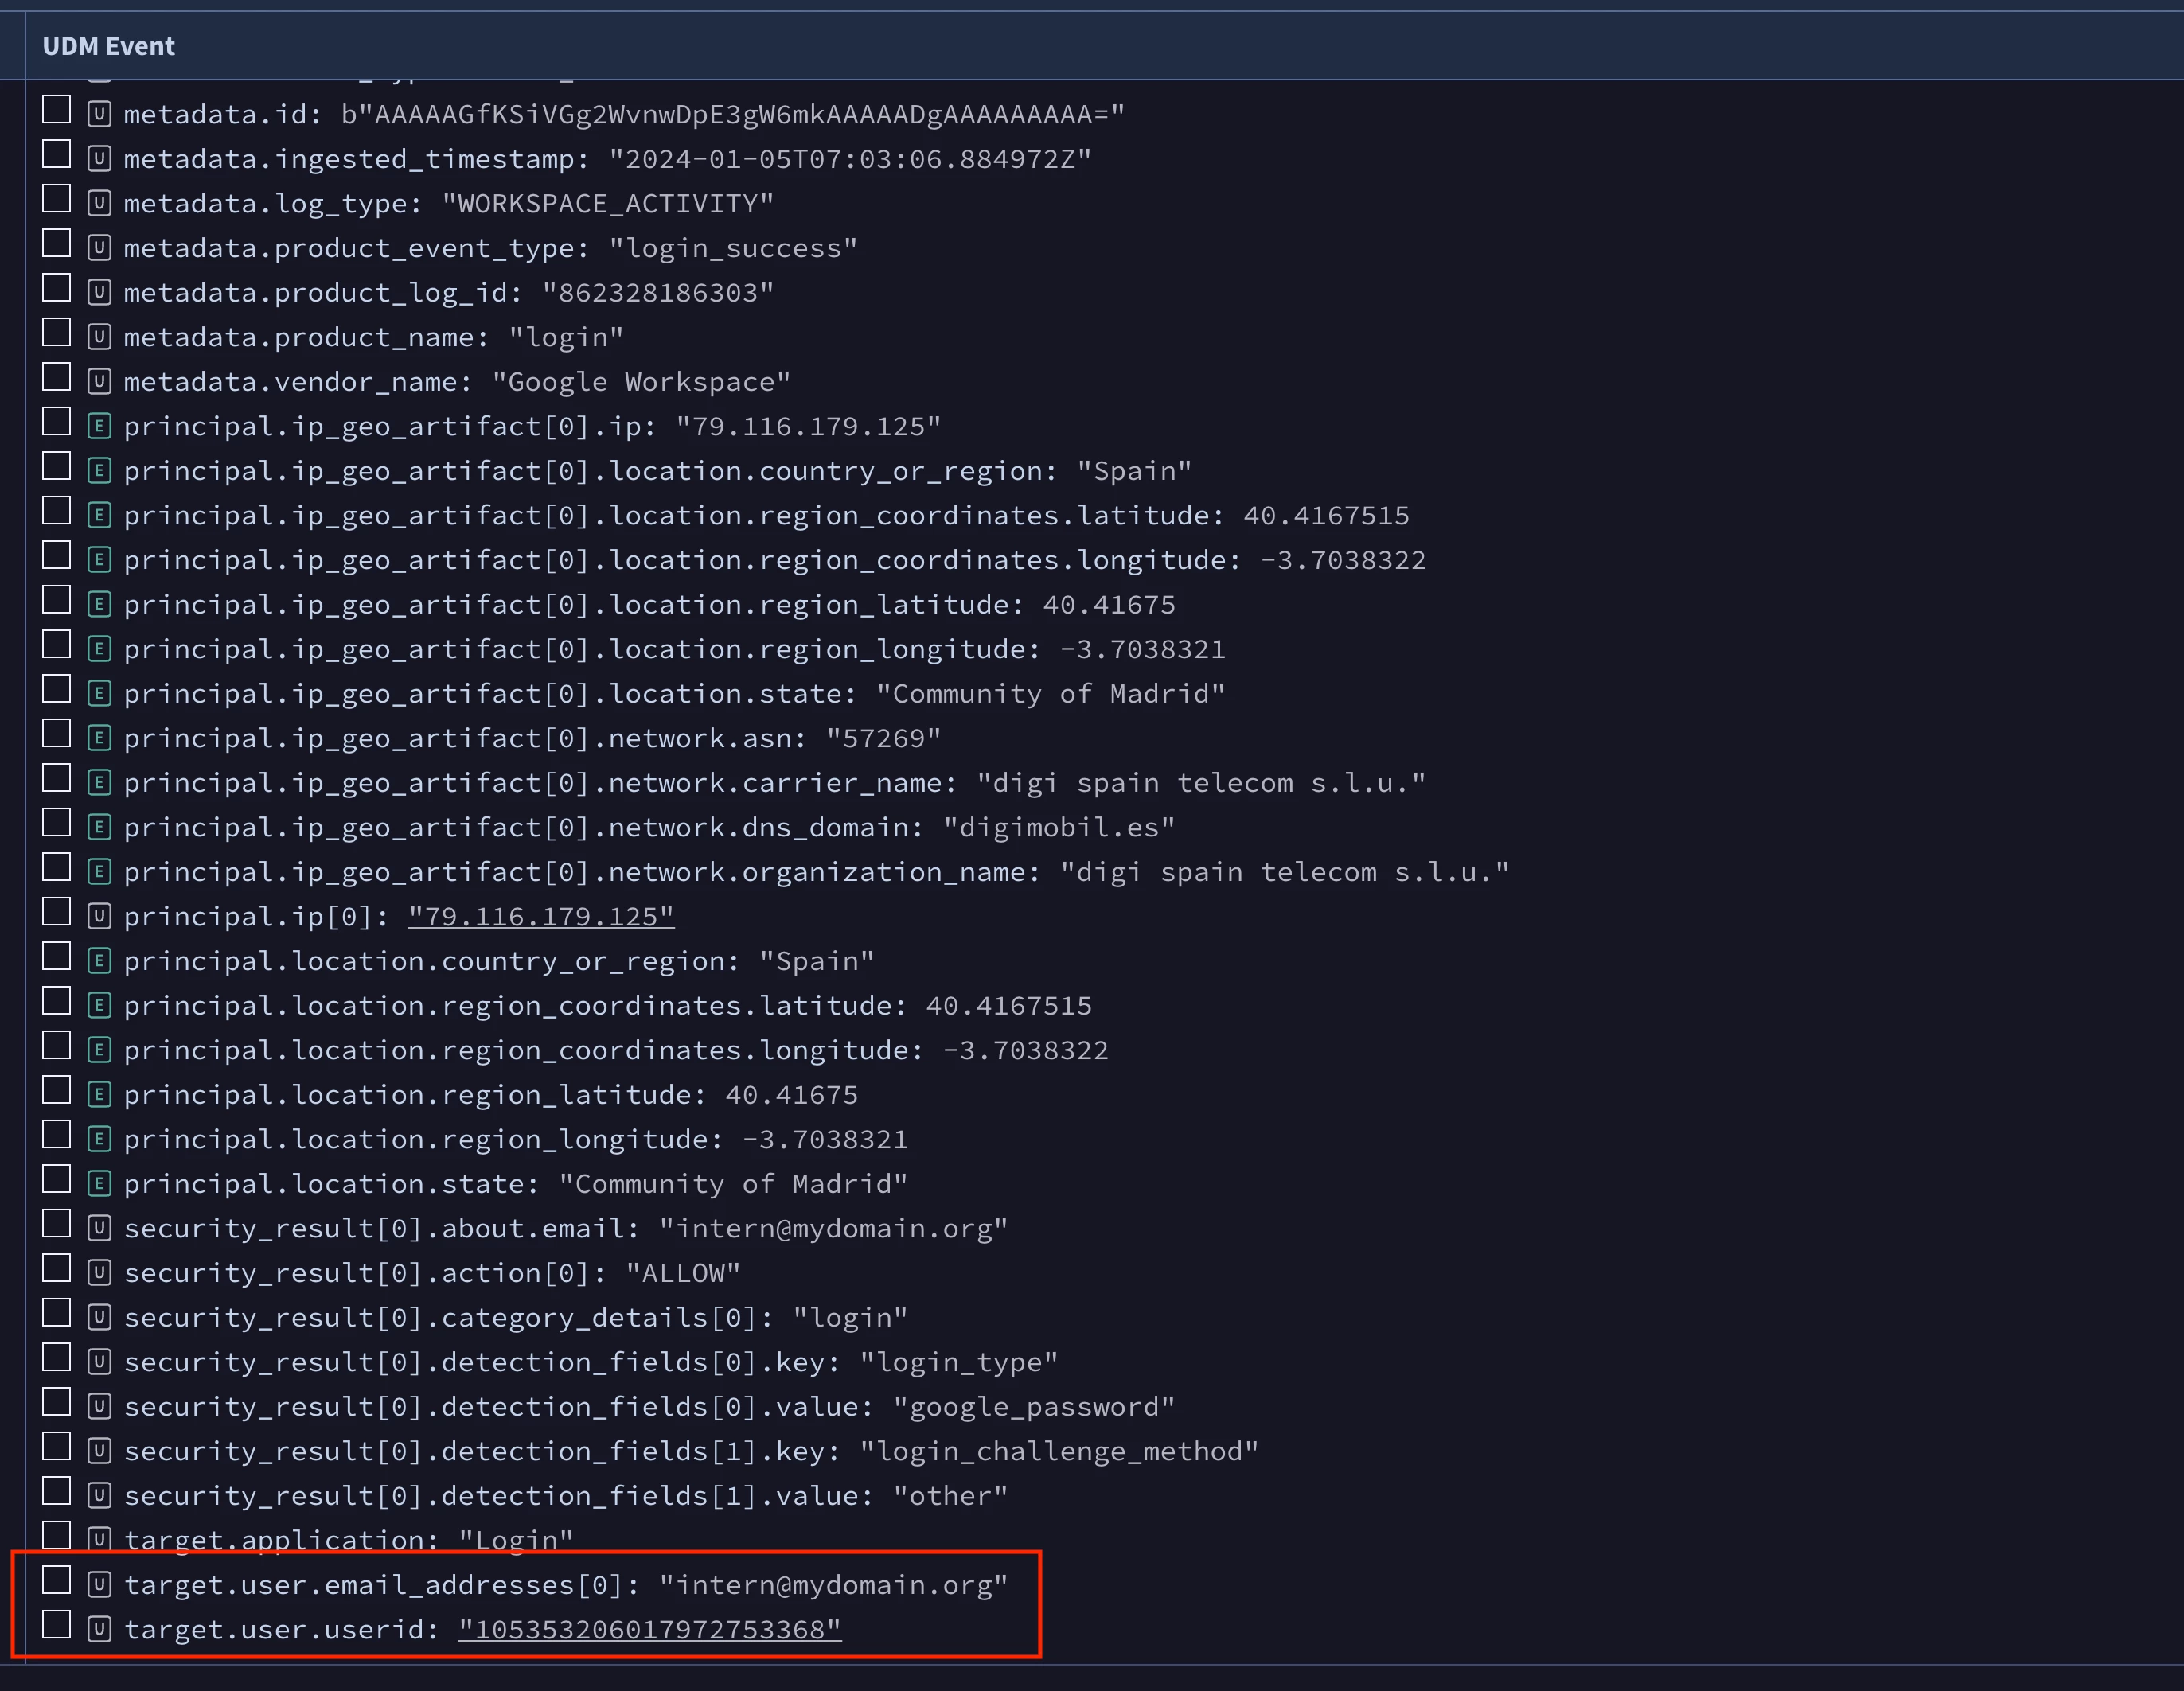
Task: Check the metadata.product_name row
Action: [x=56, y=333]
